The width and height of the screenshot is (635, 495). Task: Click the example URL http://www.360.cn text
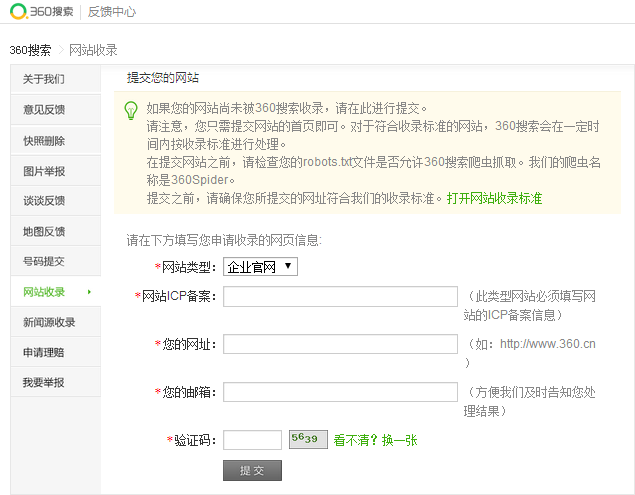click(x=548, y=344)
